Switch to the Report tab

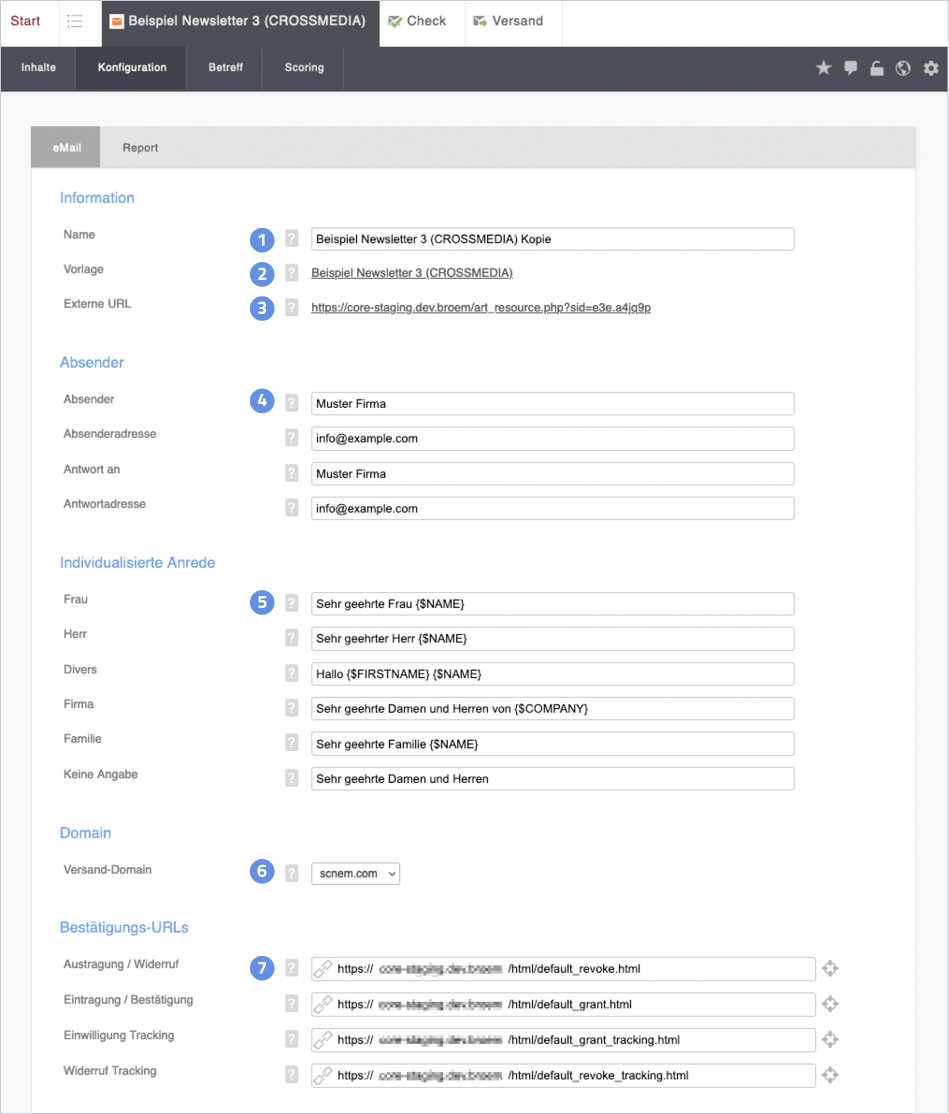point(140,148)
